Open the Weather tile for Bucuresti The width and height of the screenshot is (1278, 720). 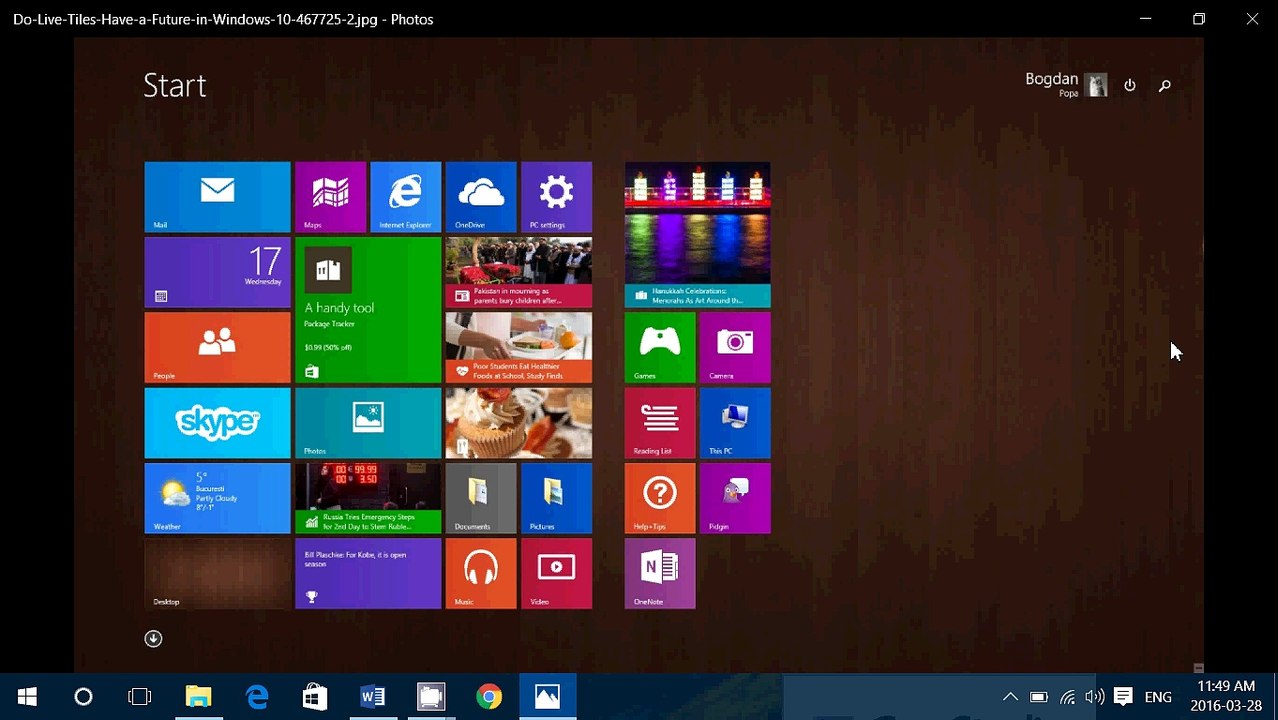pyautogui.click(x=217, y=498)
